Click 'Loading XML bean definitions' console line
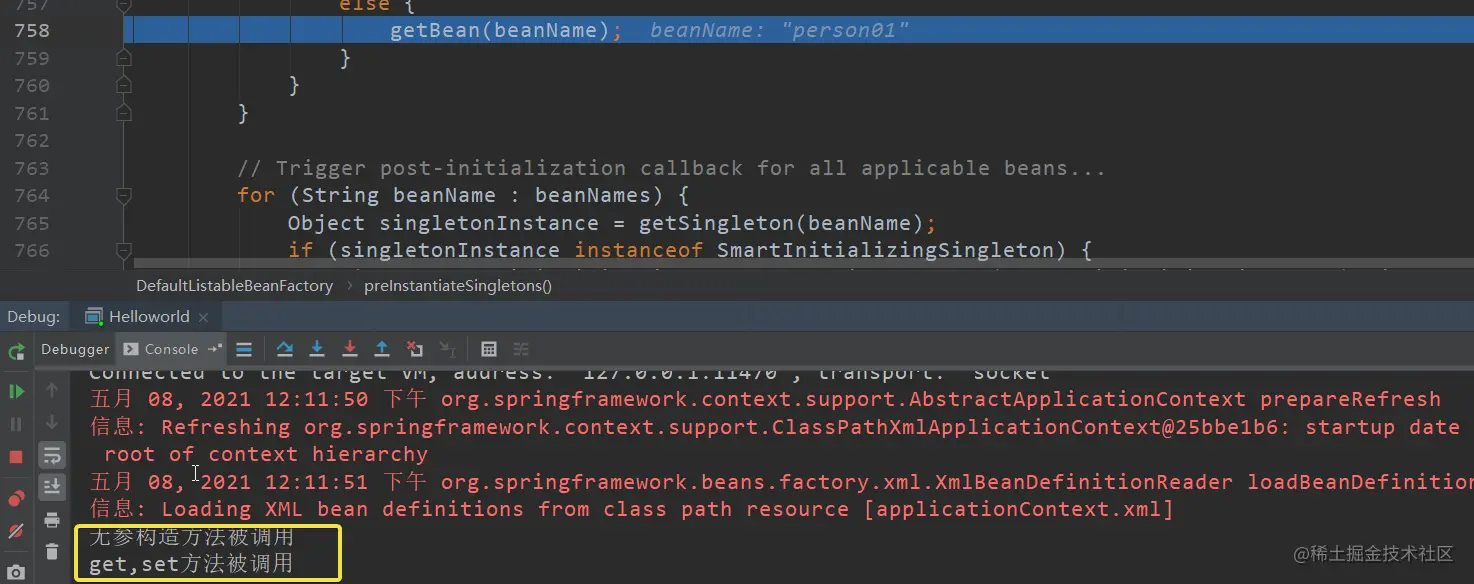The height and width of the screenshot is (584, 1474). coord(632,509)
